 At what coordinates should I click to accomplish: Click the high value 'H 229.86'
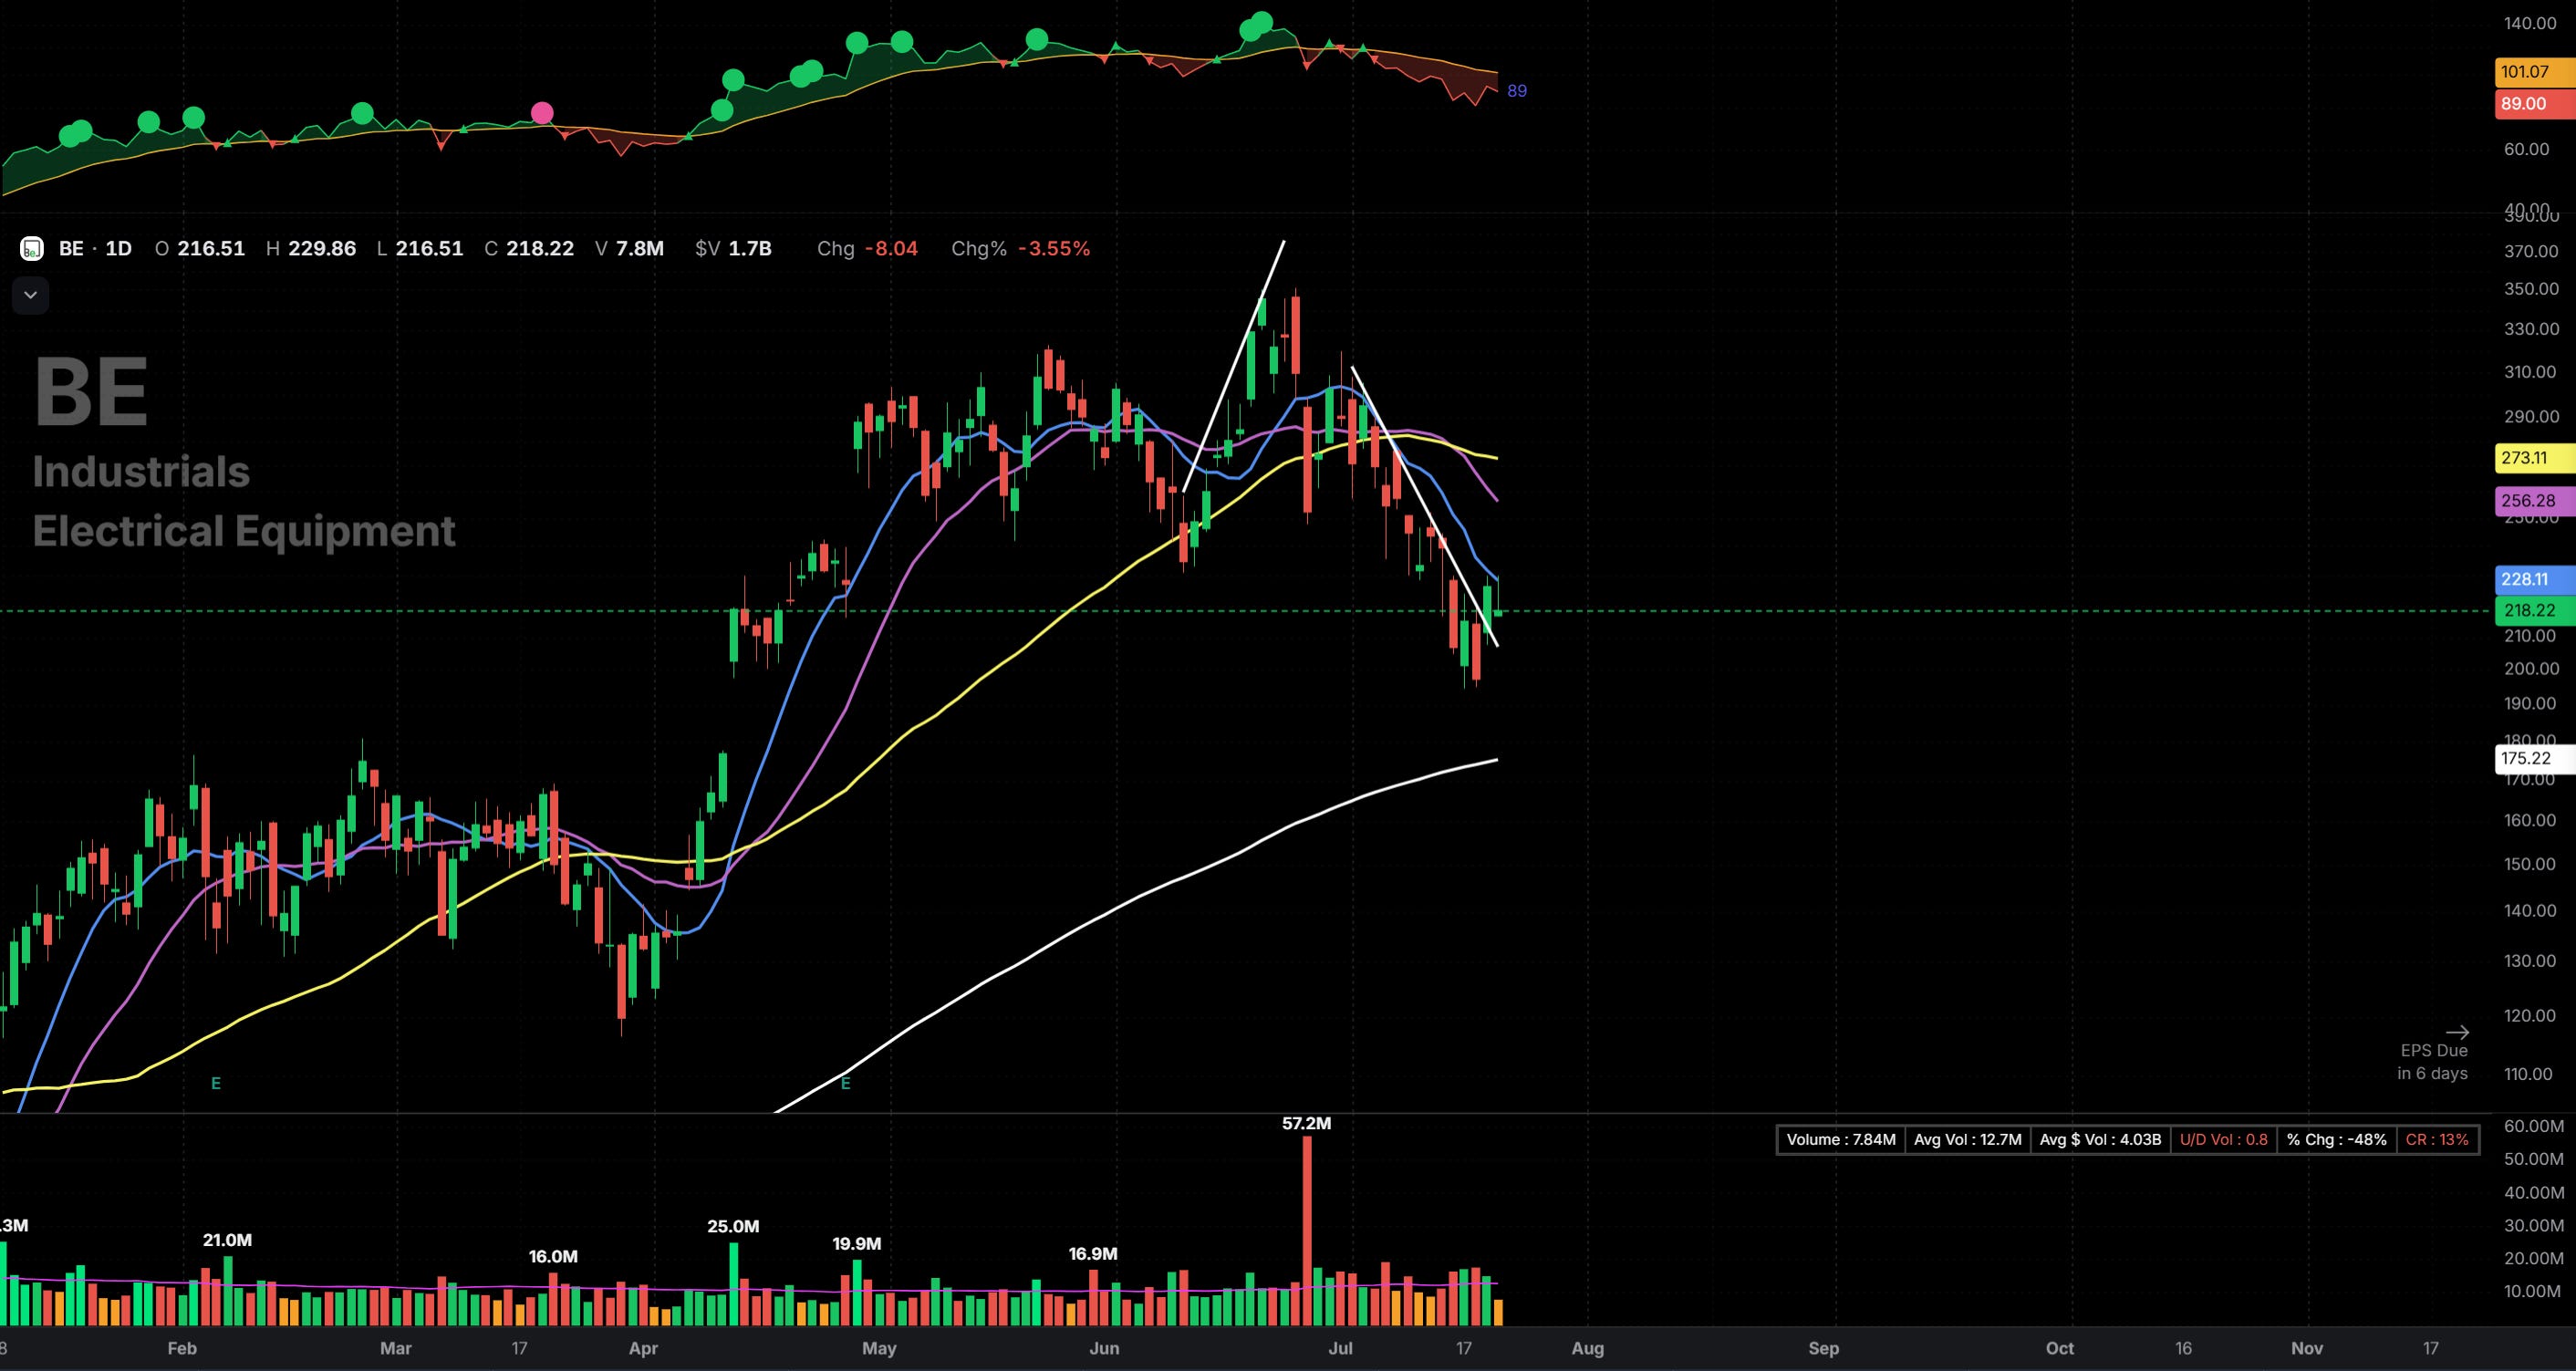click(311, 248)
